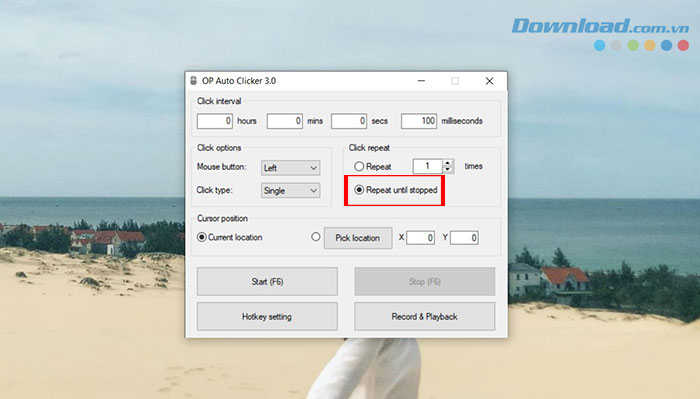Image resolution: width=700 pixels, height=399 pixels.
Task: Focus the Y coordinate field
Action: coord(464,238)
